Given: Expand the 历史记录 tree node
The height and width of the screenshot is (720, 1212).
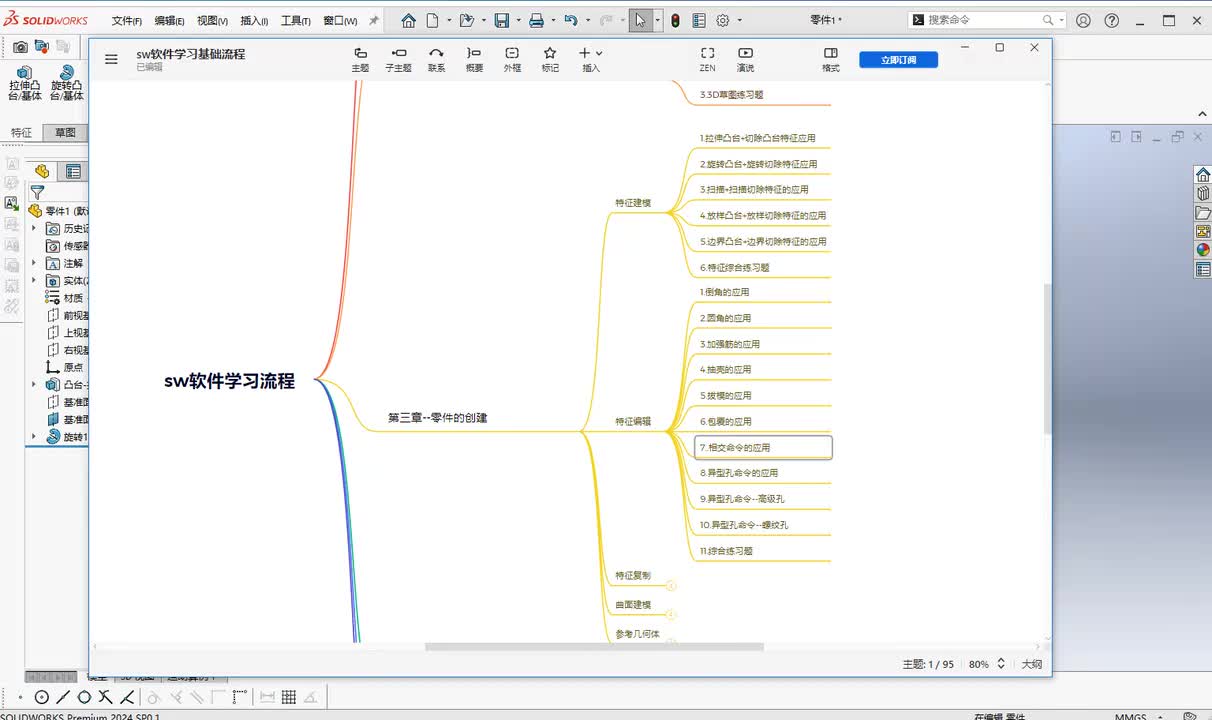Looking at the screenshot, I should pyautogui.click(x=33, y=228).
